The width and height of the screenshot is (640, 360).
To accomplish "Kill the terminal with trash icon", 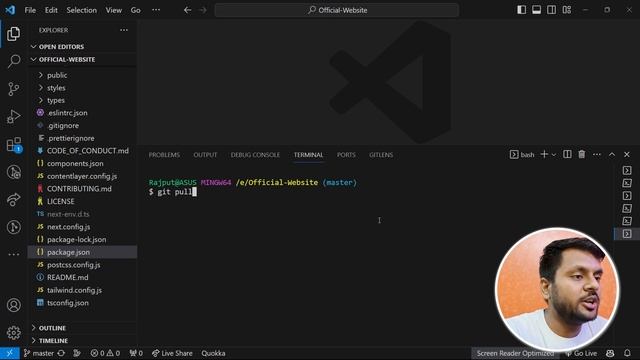I will pos(582,154).
